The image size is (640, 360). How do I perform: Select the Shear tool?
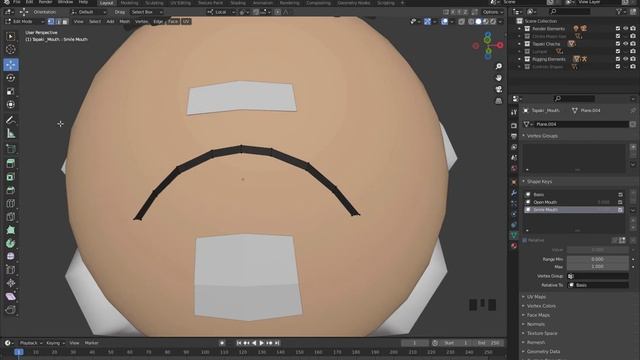[x=11, y=296]
